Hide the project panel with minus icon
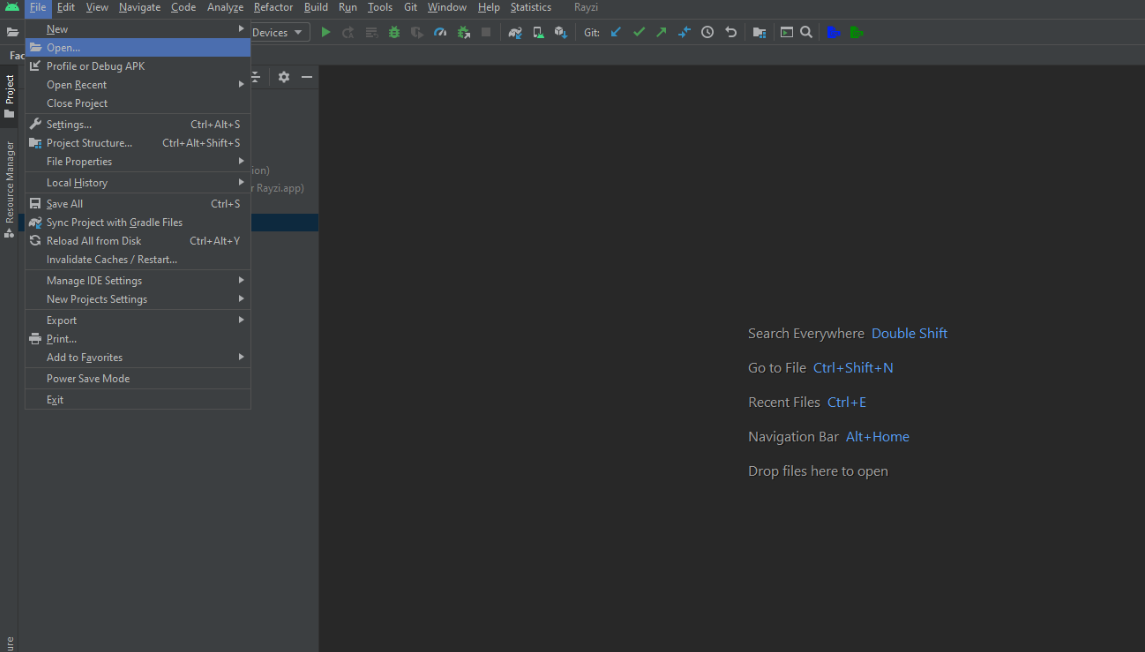The image size is (1145, 652). (x=307, y=77)
